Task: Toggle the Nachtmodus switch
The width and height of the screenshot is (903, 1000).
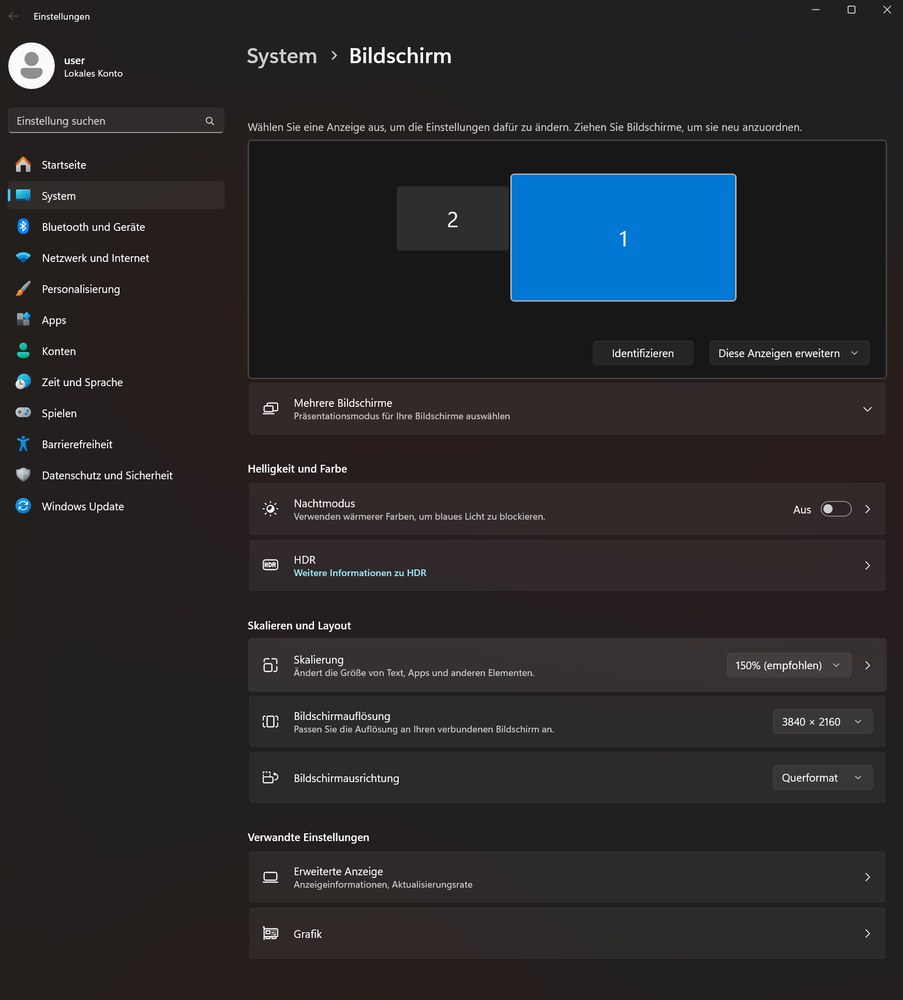Action: click(835, 509)
